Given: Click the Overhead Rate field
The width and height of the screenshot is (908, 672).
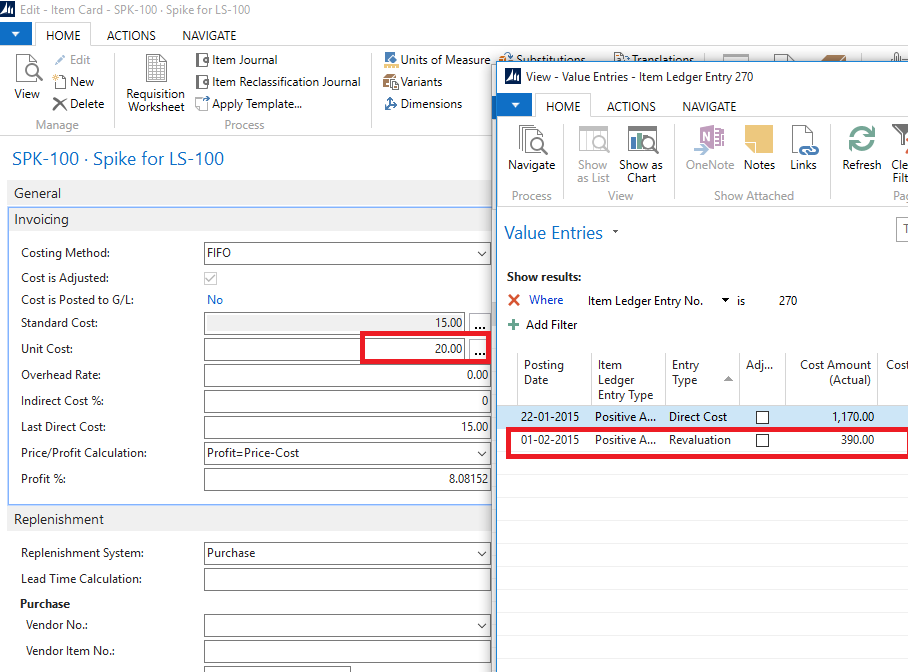Looking at the screenshot, I should 347,375.
